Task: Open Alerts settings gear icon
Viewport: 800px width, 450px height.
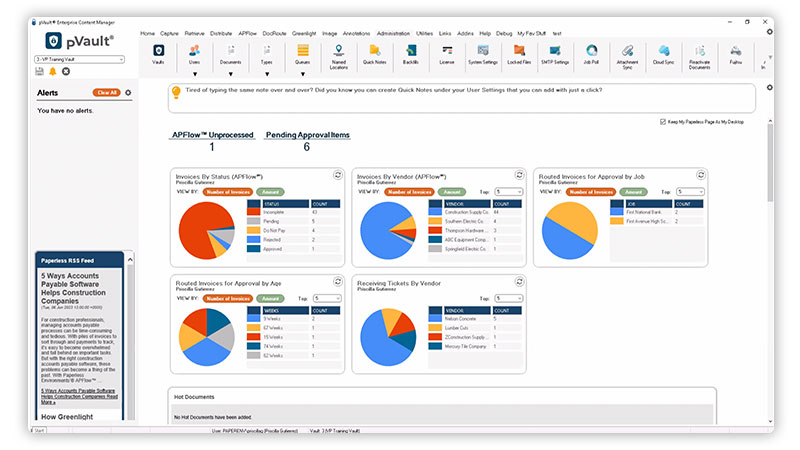Action: click(128, 93)
